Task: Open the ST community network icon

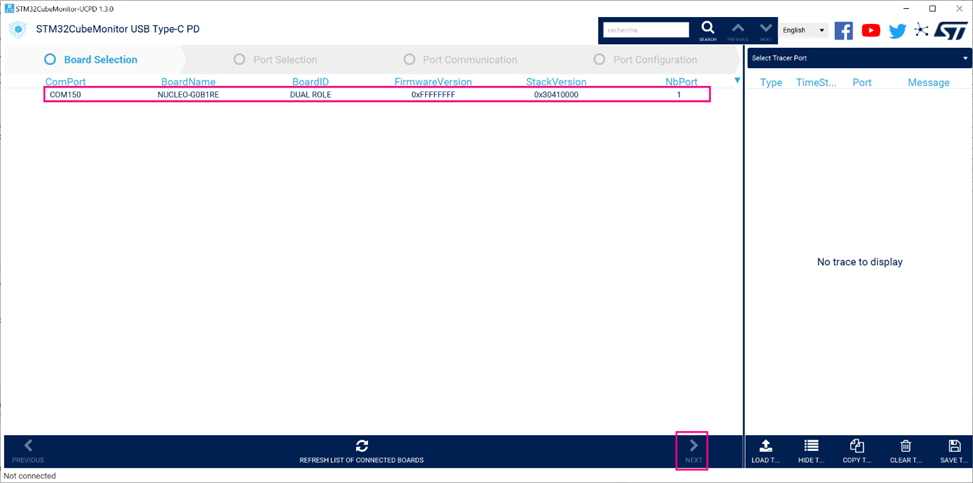Action: pos(921,30)
